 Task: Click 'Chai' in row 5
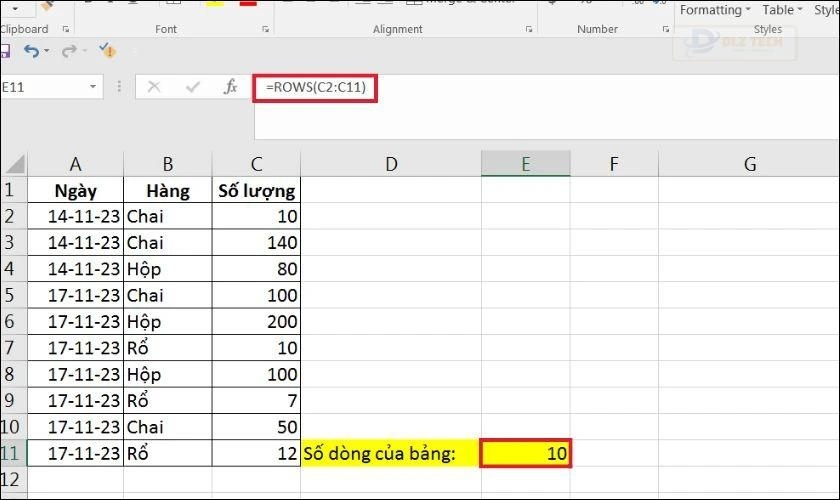(168, 295)
